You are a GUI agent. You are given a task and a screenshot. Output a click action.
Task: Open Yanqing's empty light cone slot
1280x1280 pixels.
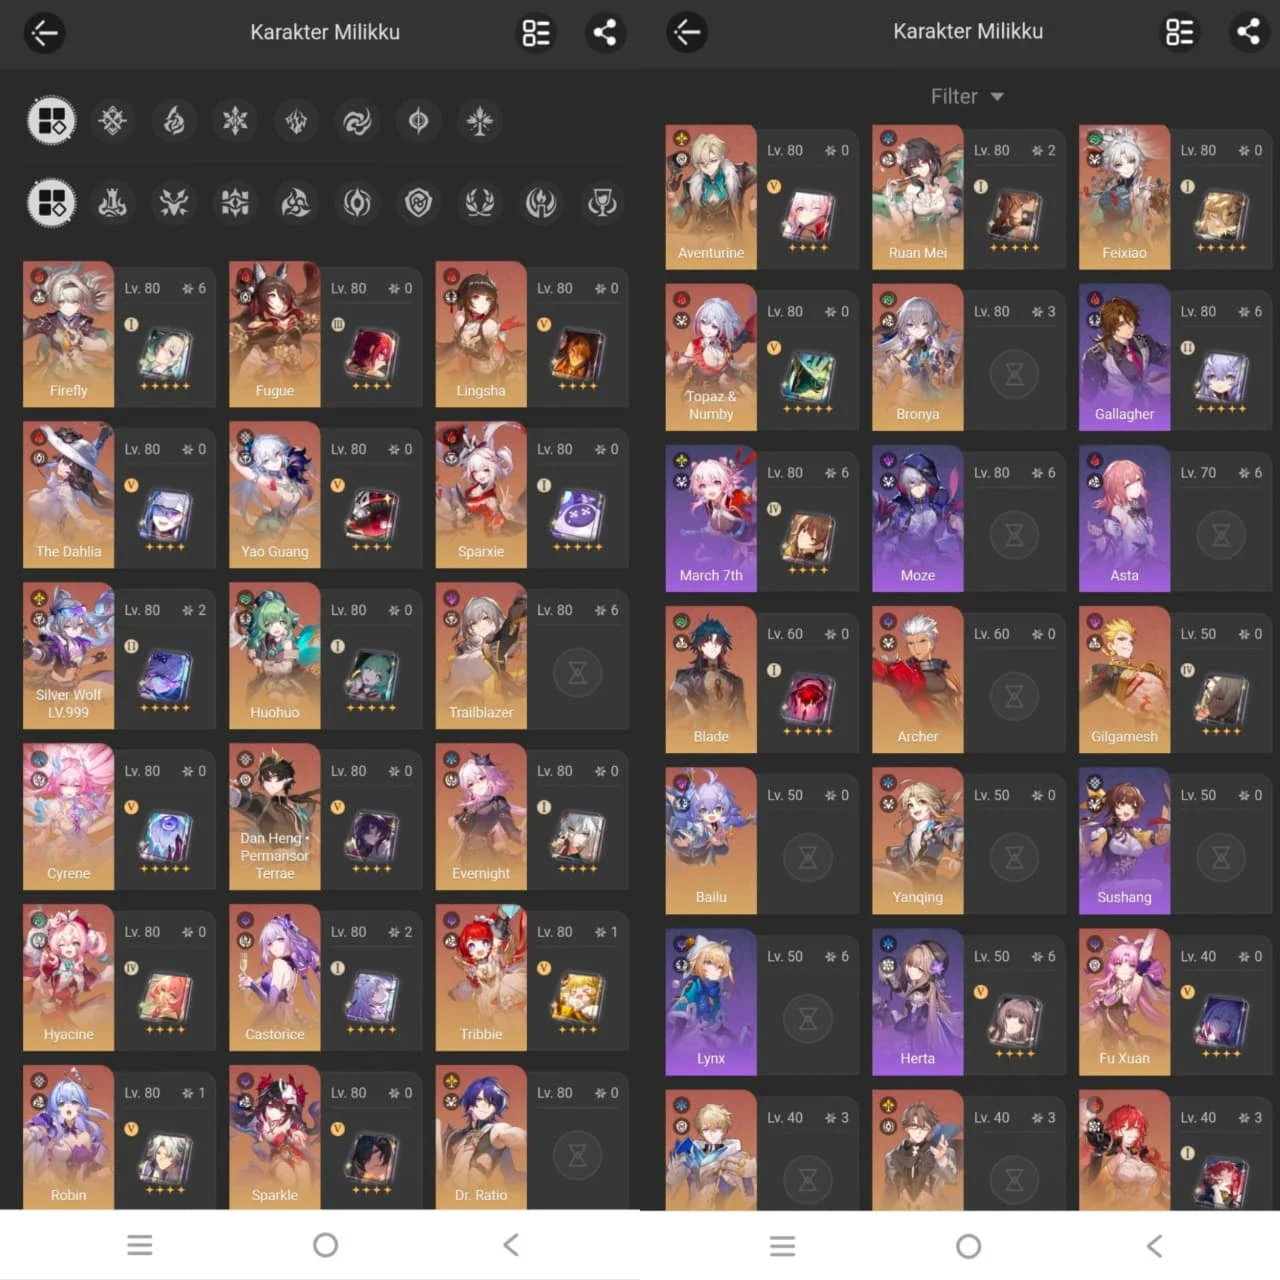point(1014,857)
